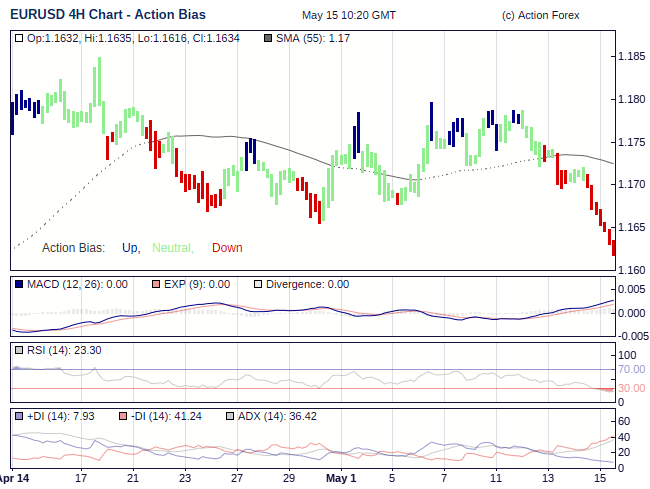Click the '7' date axis label

click(x=444, y=478)
